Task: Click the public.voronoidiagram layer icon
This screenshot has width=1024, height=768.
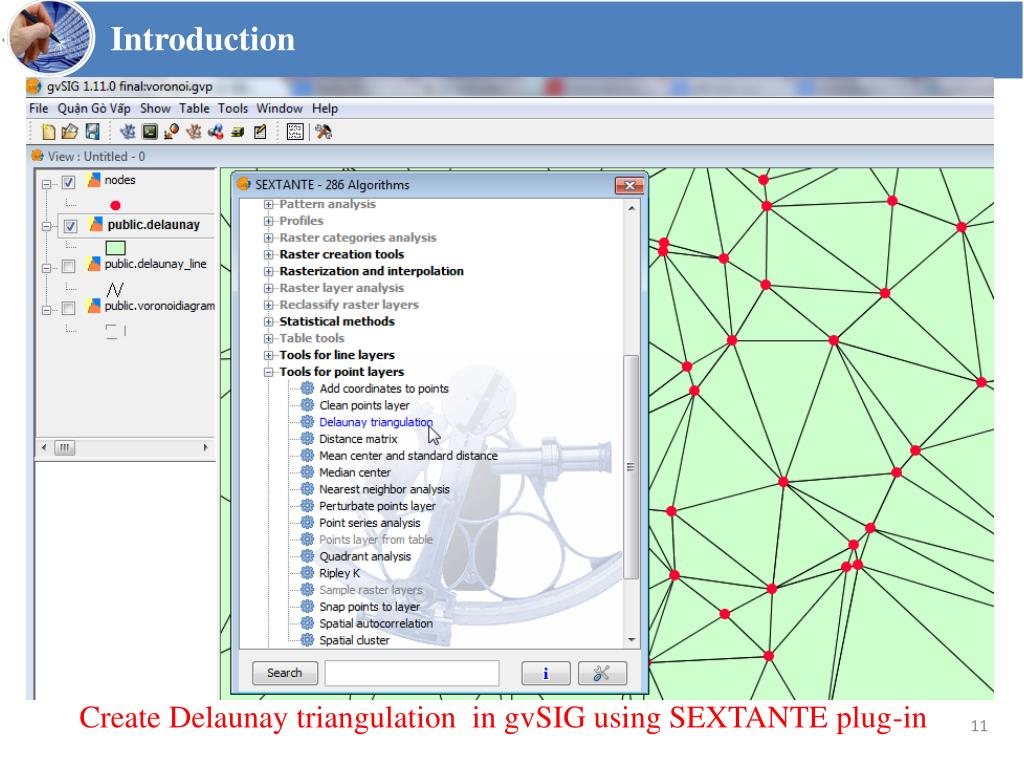Action: (x=94, y=305)
